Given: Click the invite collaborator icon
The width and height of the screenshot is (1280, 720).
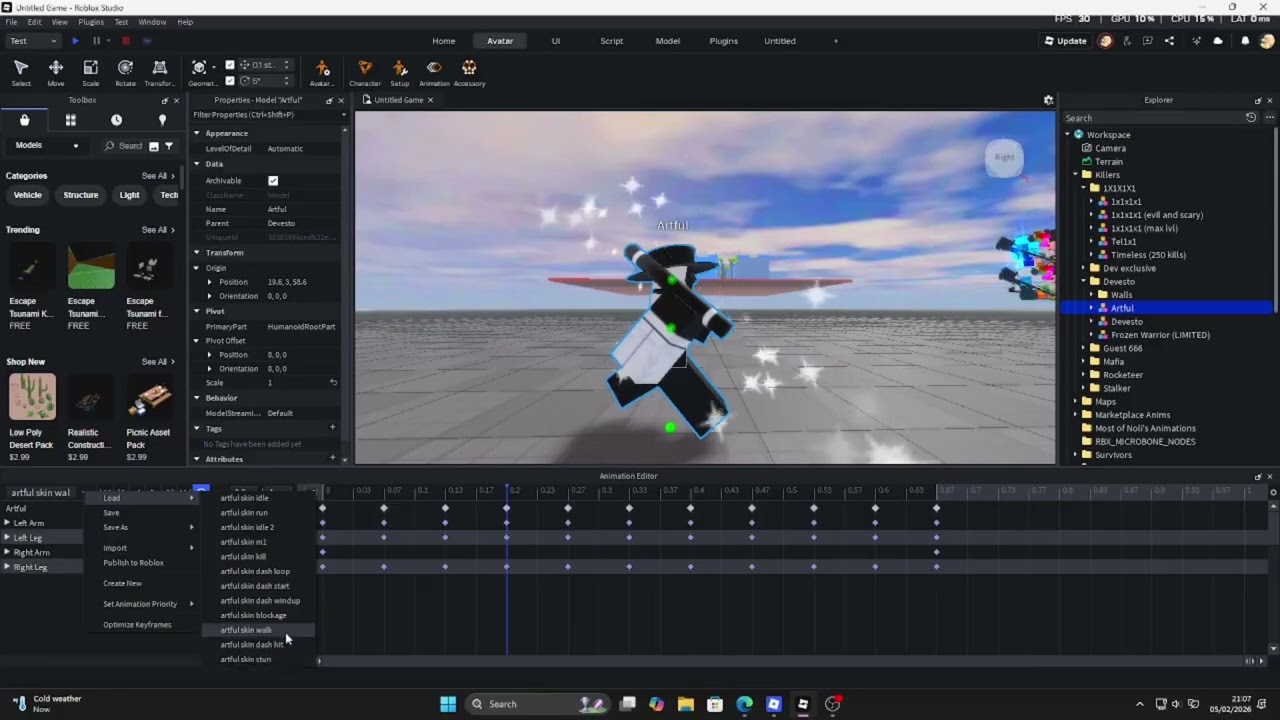Looking at the screenshot, I should coord(1126,41).
